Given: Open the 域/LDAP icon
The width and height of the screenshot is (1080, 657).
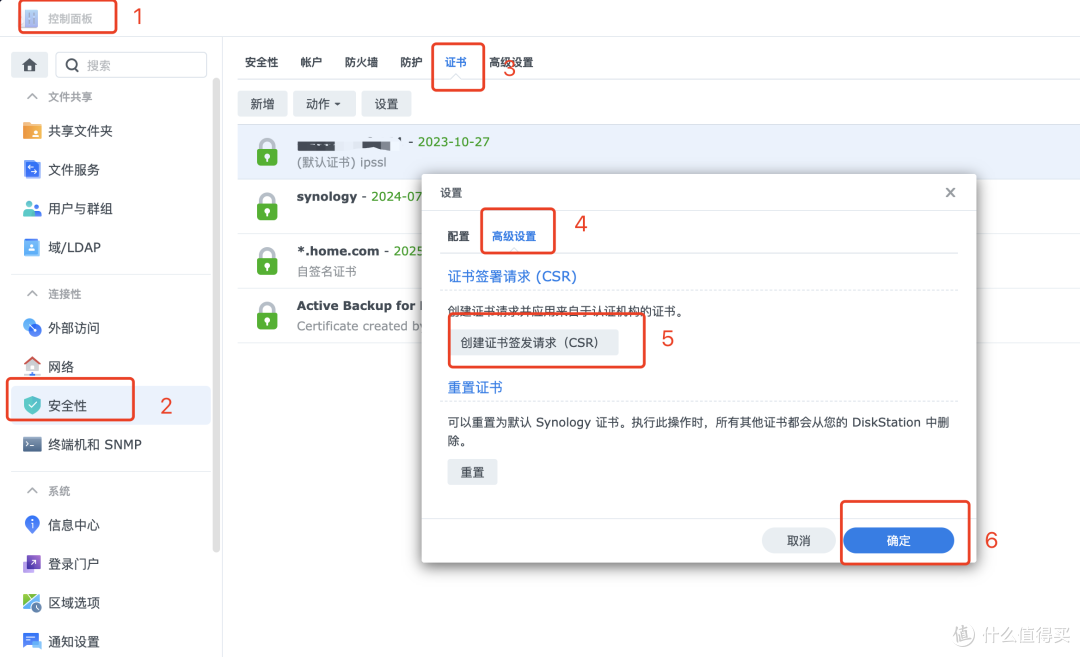Looking at the screenshot, I should [32, 247].
